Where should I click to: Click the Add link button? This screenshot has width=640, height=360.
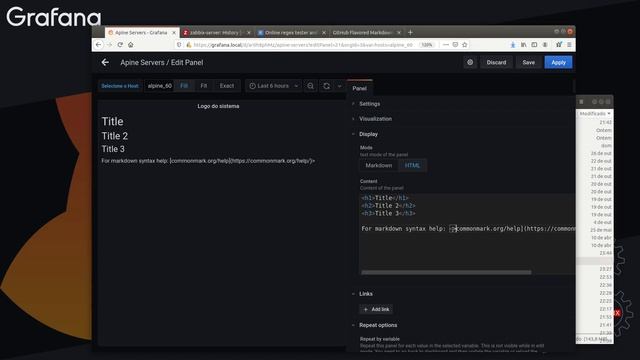tap(376, 309)
